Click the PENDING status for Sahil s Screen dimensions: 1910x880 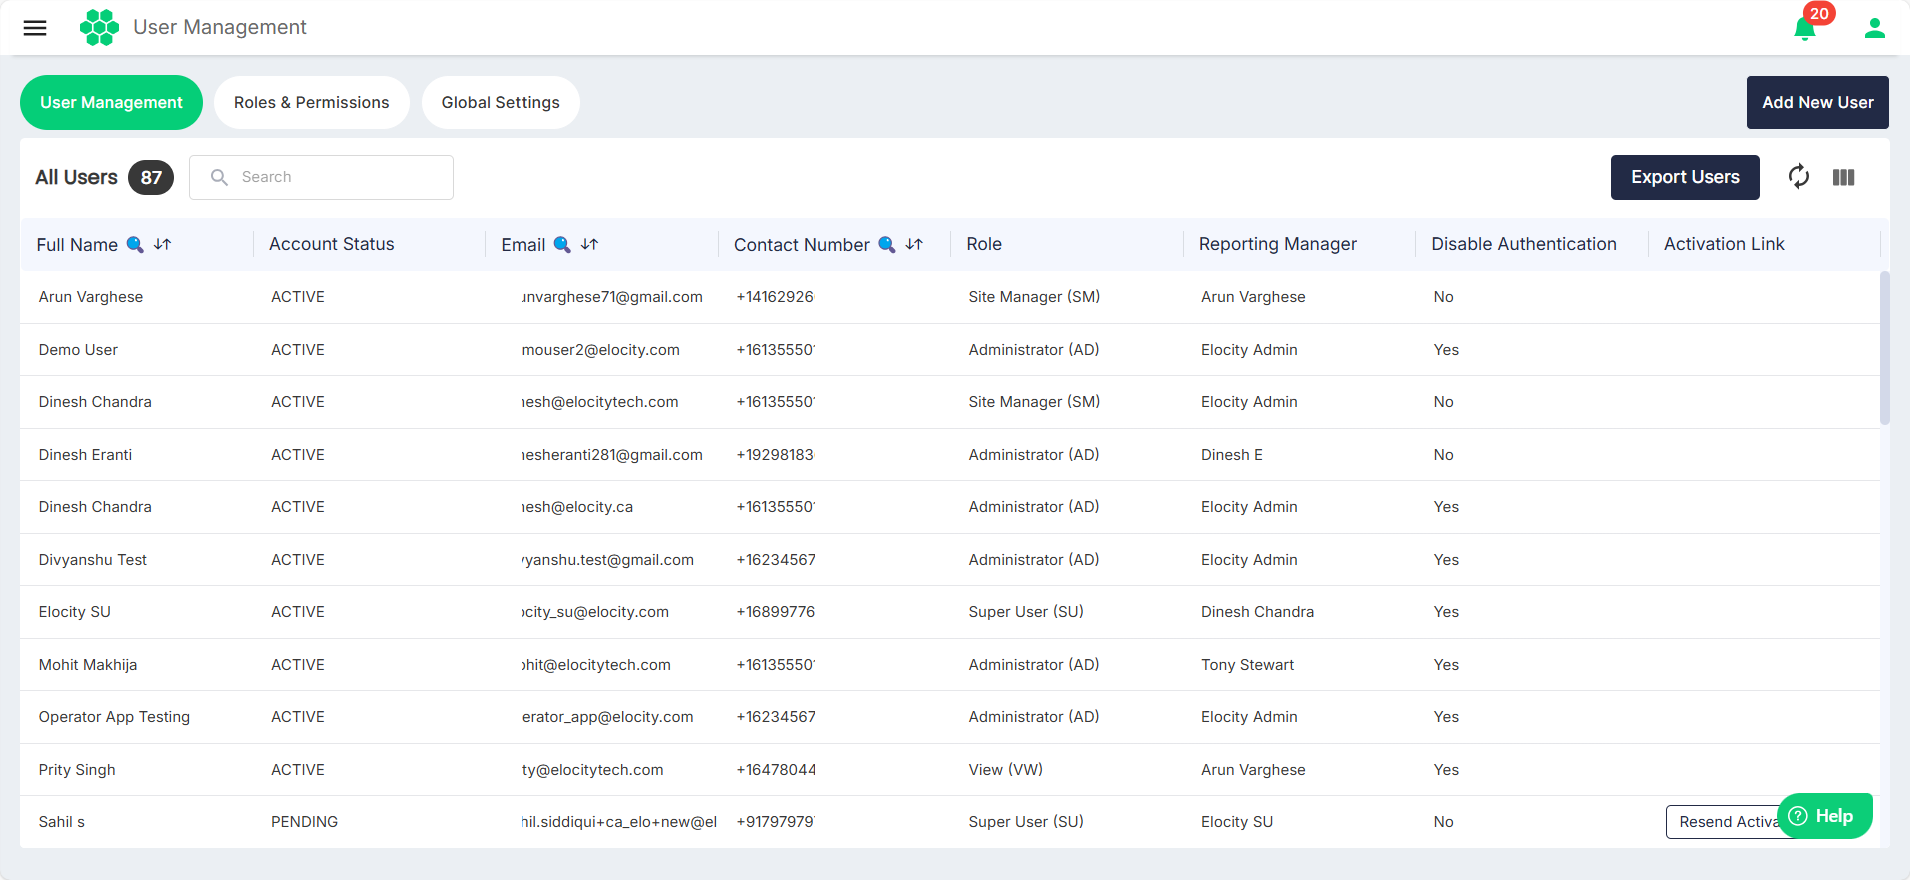[304, 822]
